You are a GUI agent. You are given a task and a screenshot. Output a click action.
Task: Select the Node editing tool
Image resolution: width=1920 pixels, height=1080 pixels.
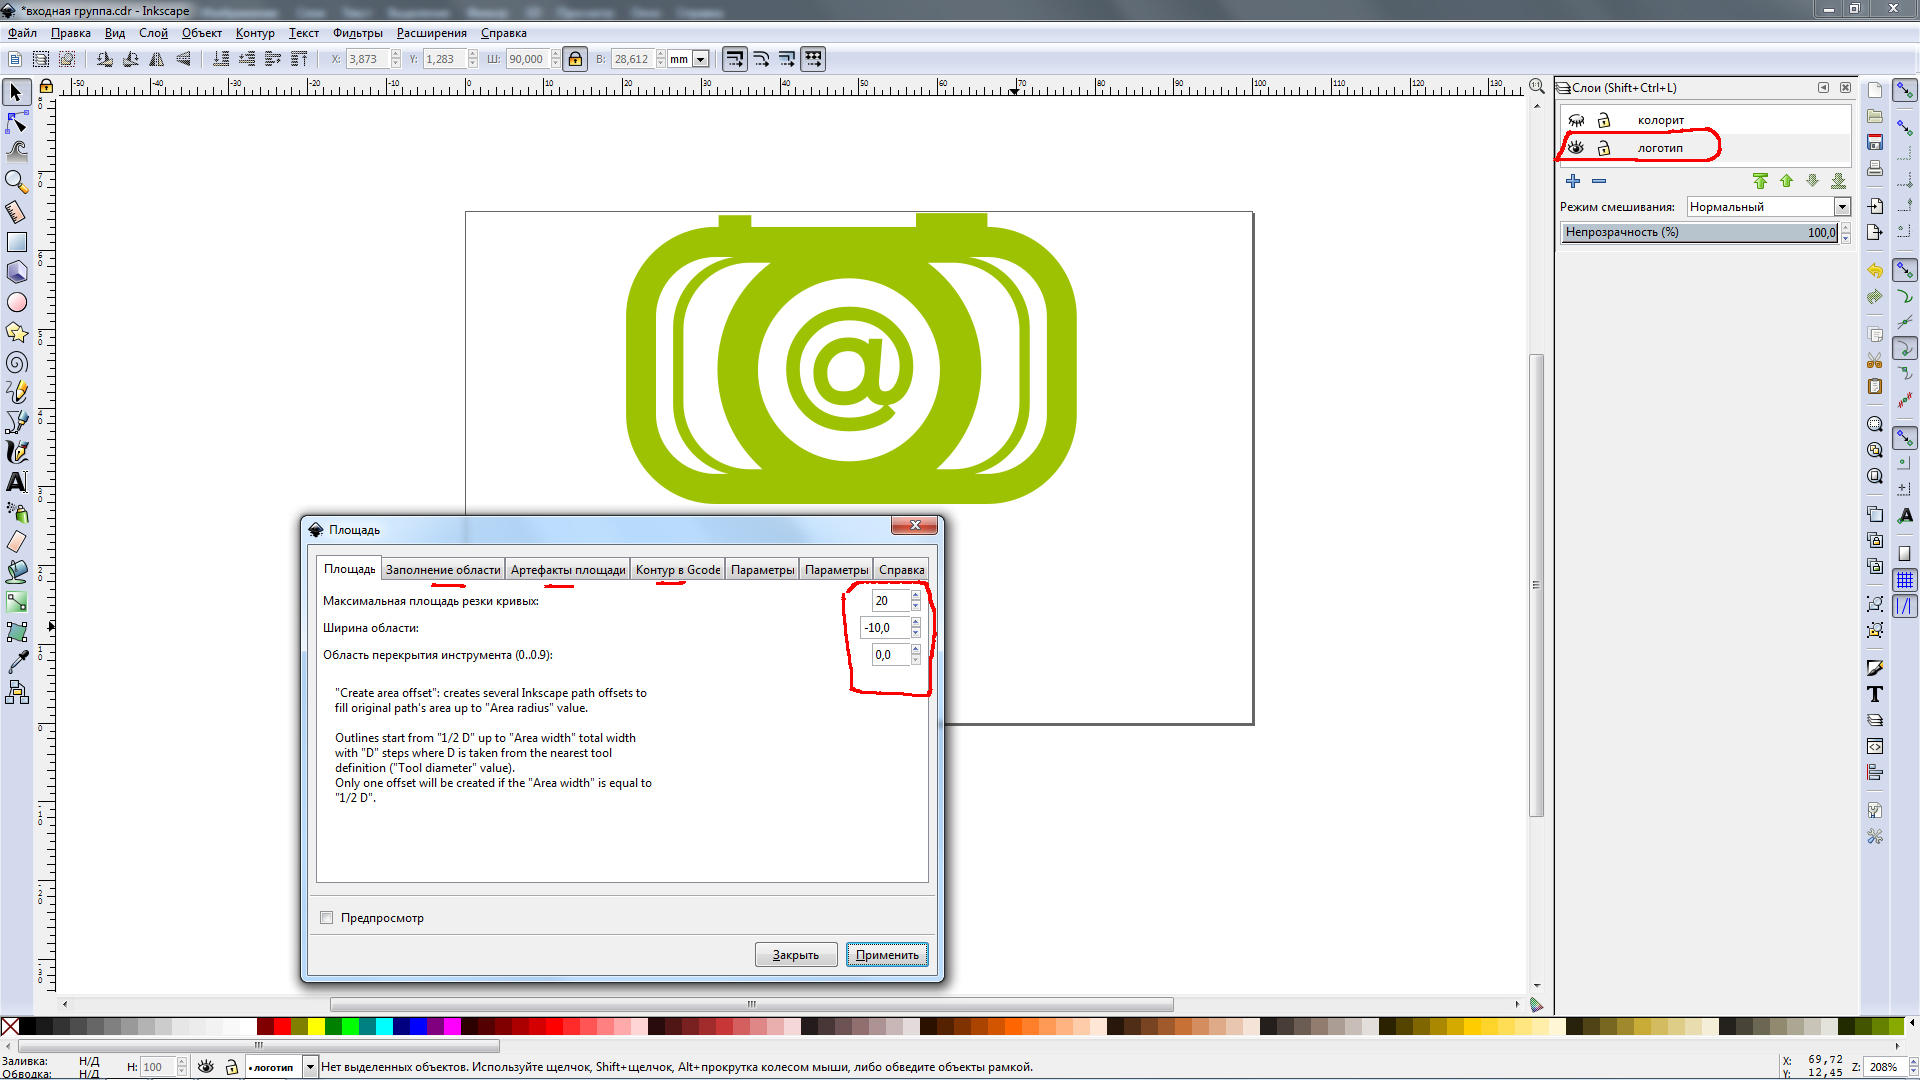16,122
